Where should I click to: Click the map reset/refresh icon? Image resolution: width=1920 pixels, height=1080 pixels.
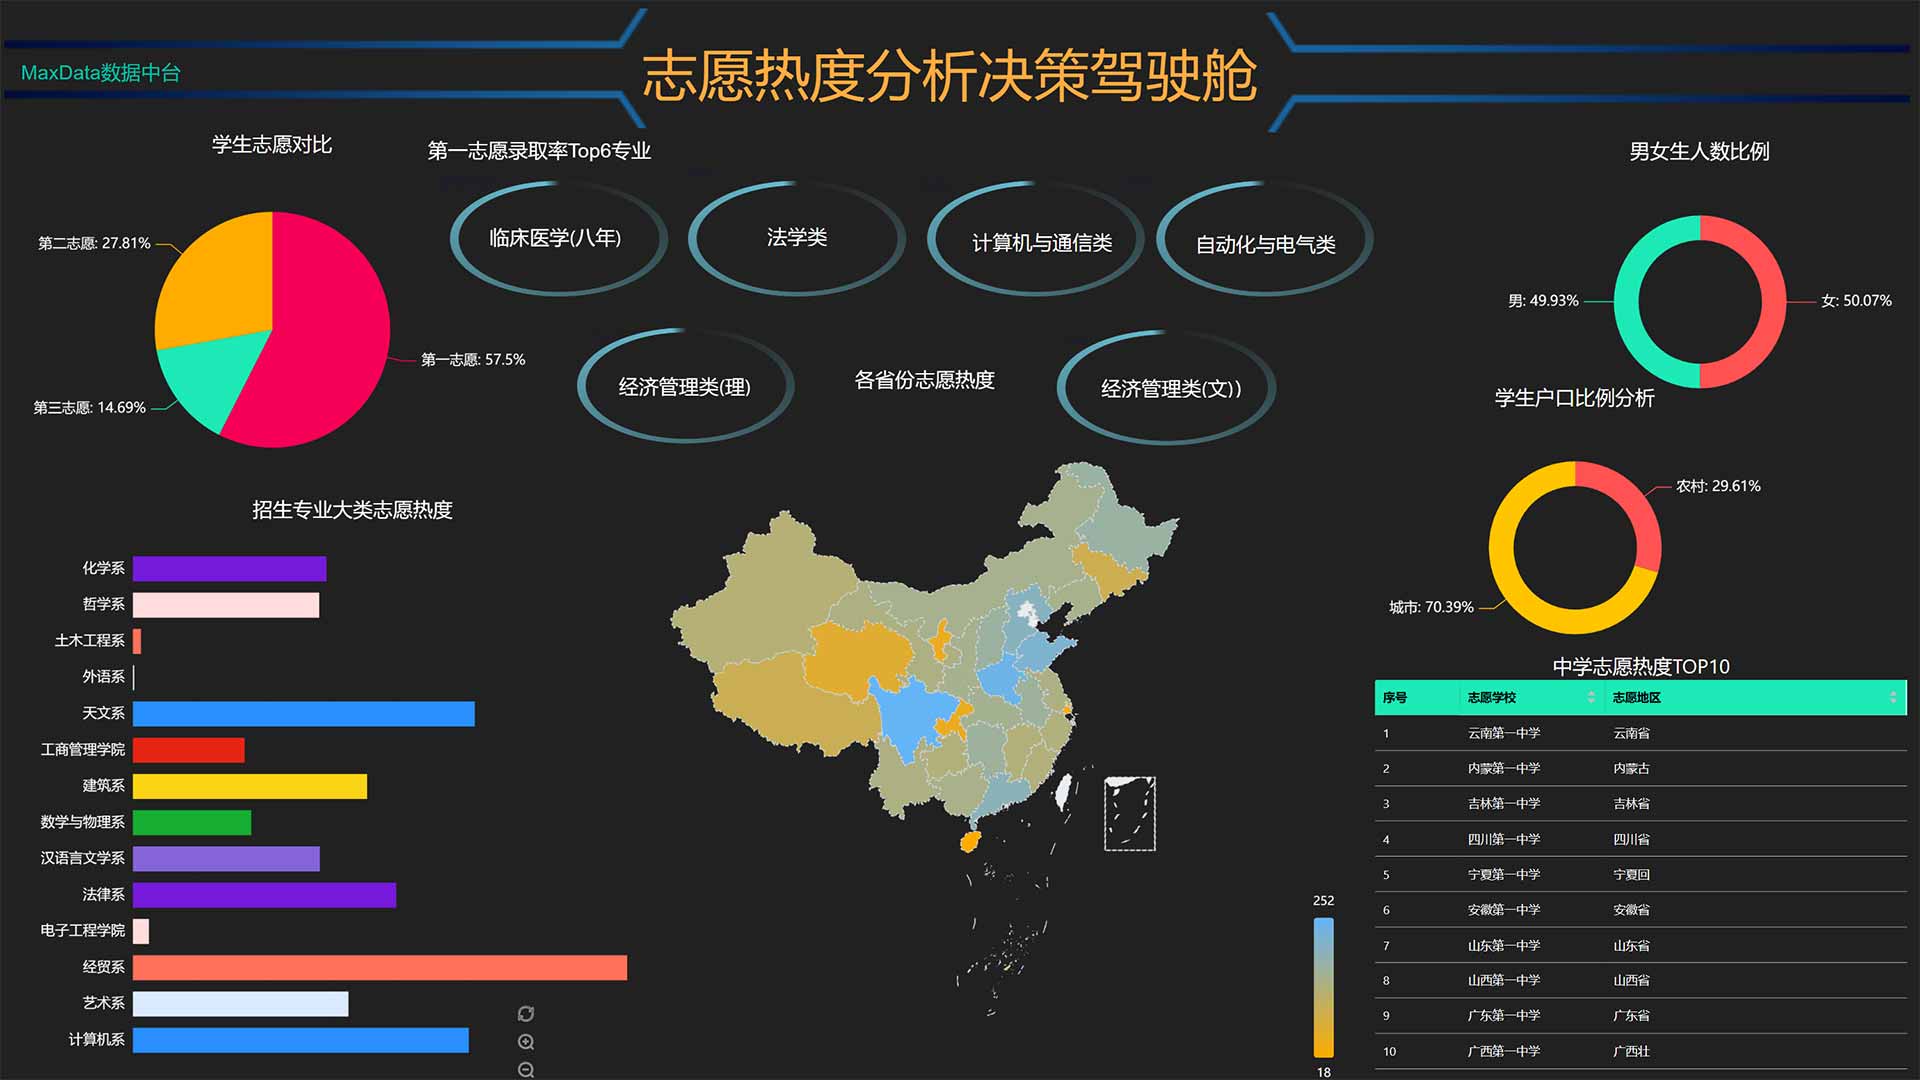pyautogui.click(x=526, y=1014)
